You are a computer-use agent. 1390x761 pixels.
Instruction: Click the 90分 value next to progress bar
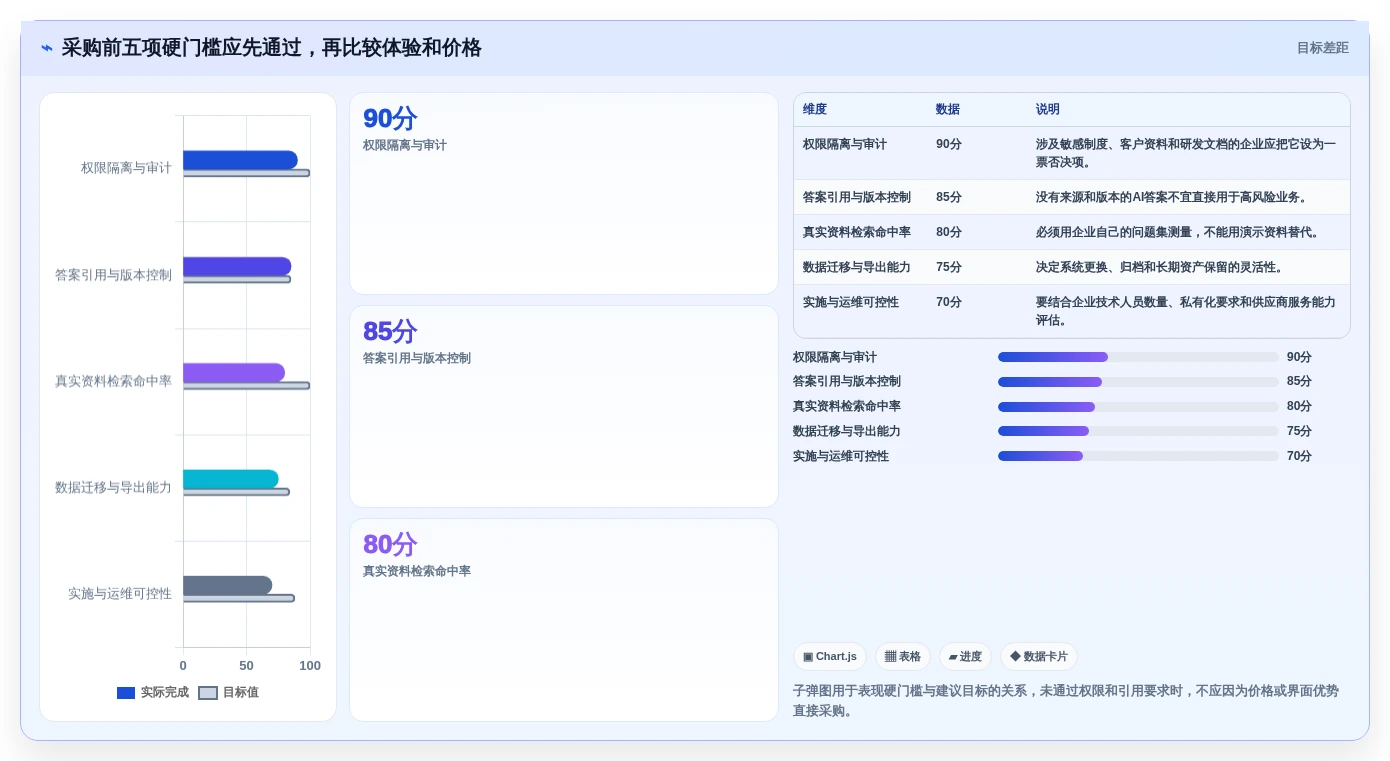[1299, 357]
